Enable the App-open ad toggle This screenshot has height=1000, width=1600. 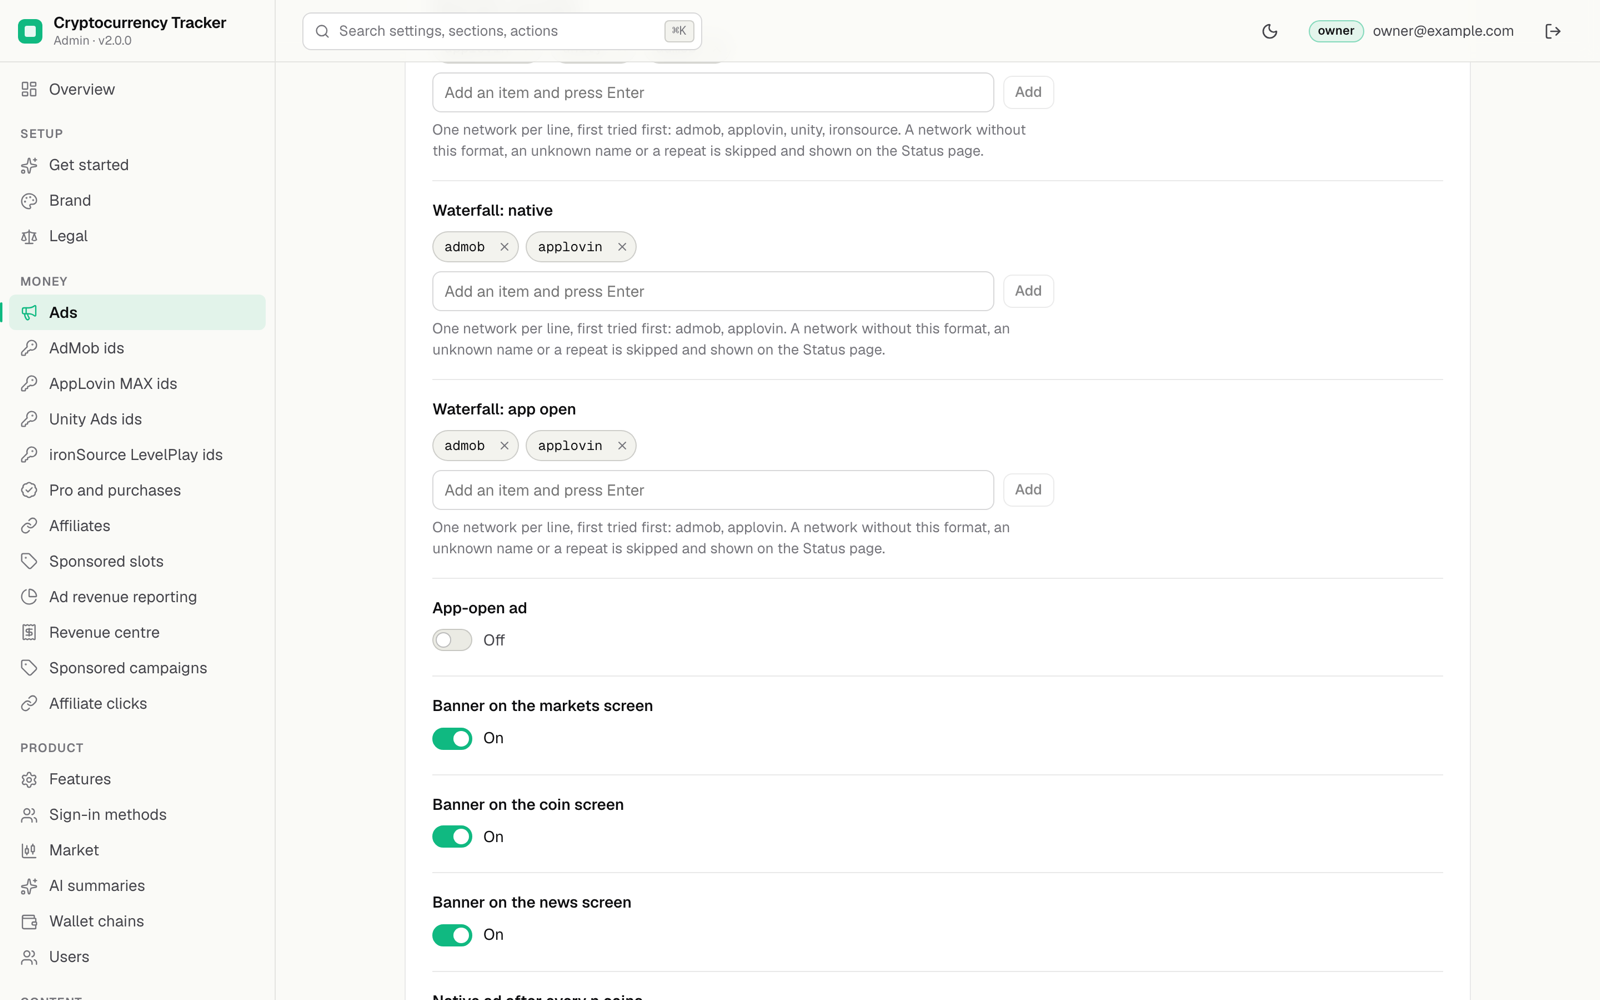452,640
